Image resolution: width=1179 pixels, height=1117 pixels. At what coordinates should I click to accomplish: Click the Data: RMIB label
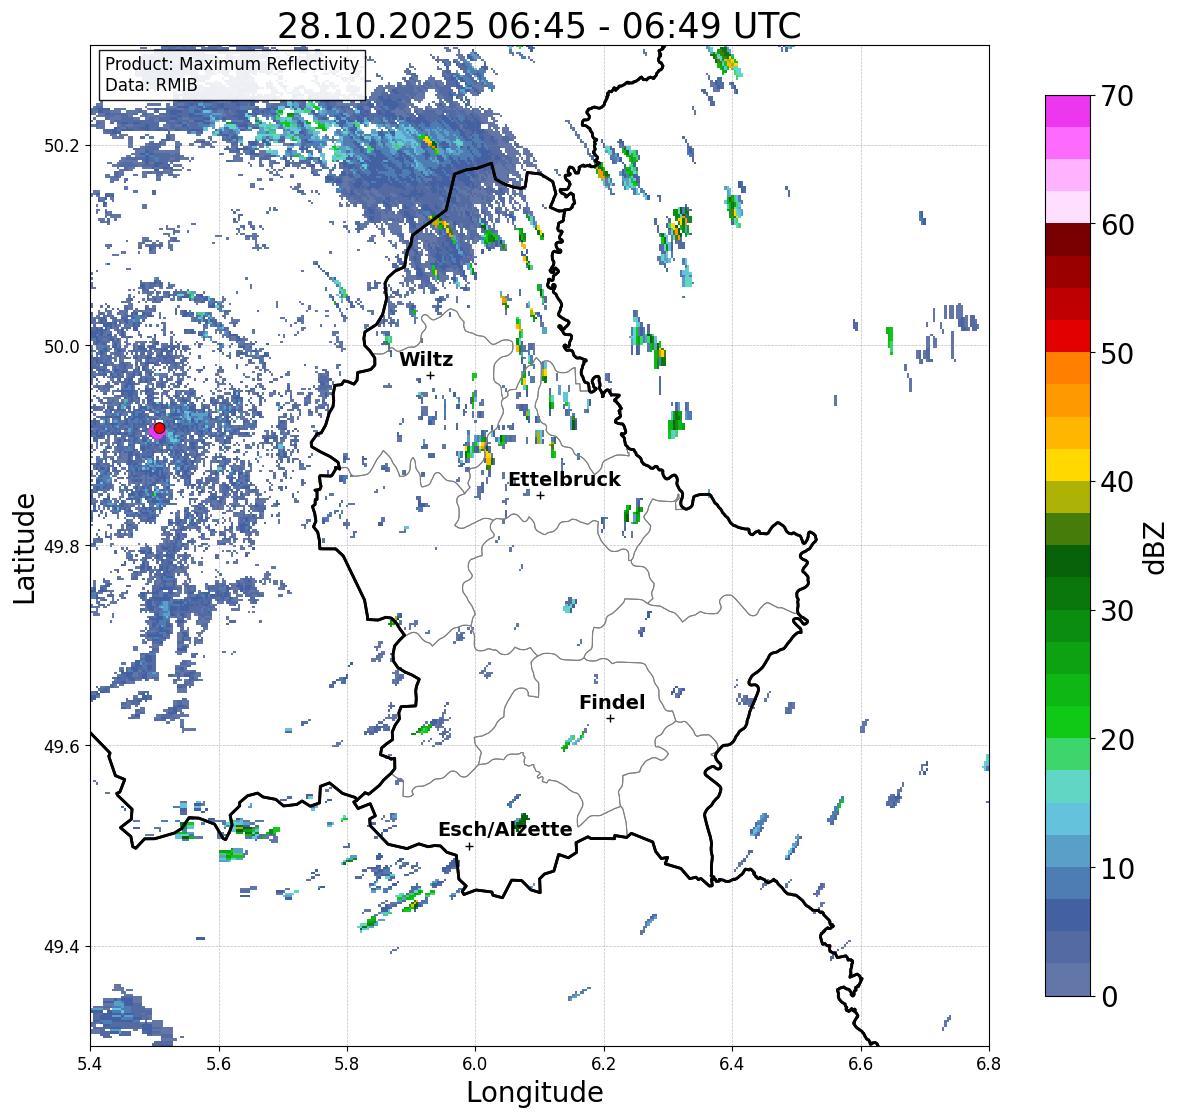click(151, 85)
